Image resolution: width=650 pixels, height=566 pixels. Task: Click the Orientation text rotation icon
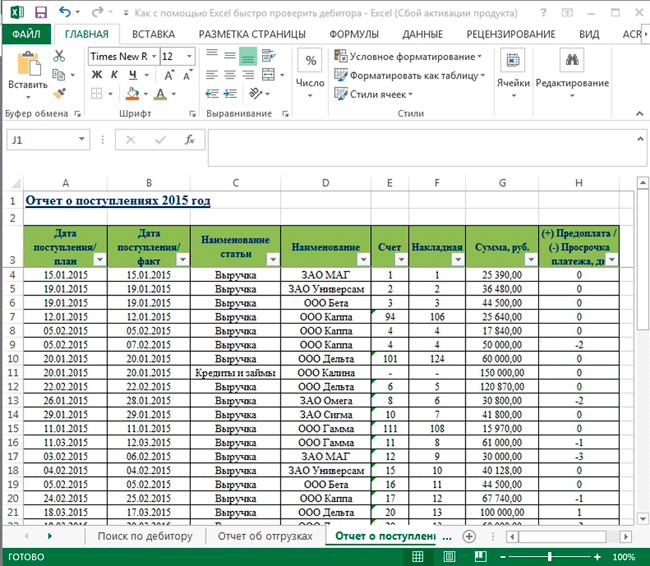click(255, 94)
